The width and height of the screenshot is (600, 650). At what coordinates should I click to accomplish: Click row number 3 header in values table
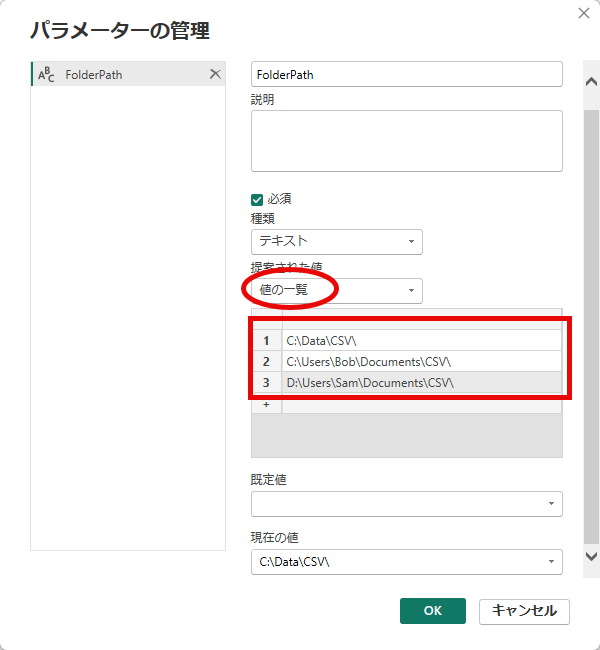(x=267, y=382)
